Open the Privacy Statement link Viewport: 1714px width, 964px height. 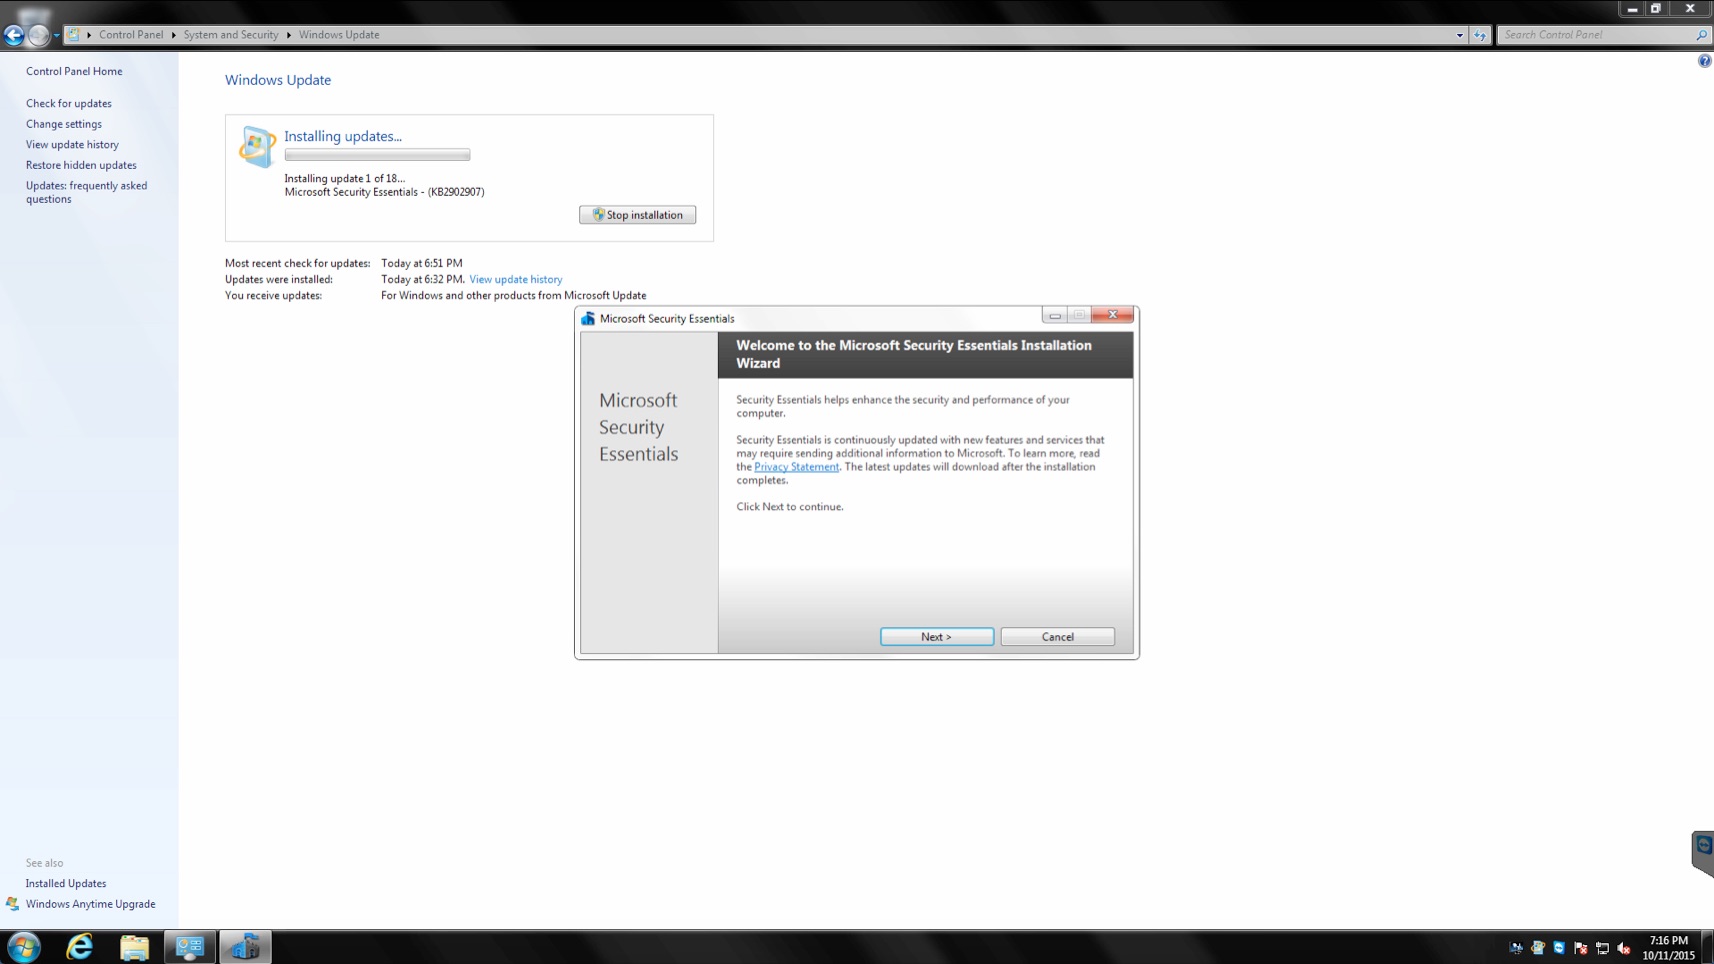click(796, 467)
